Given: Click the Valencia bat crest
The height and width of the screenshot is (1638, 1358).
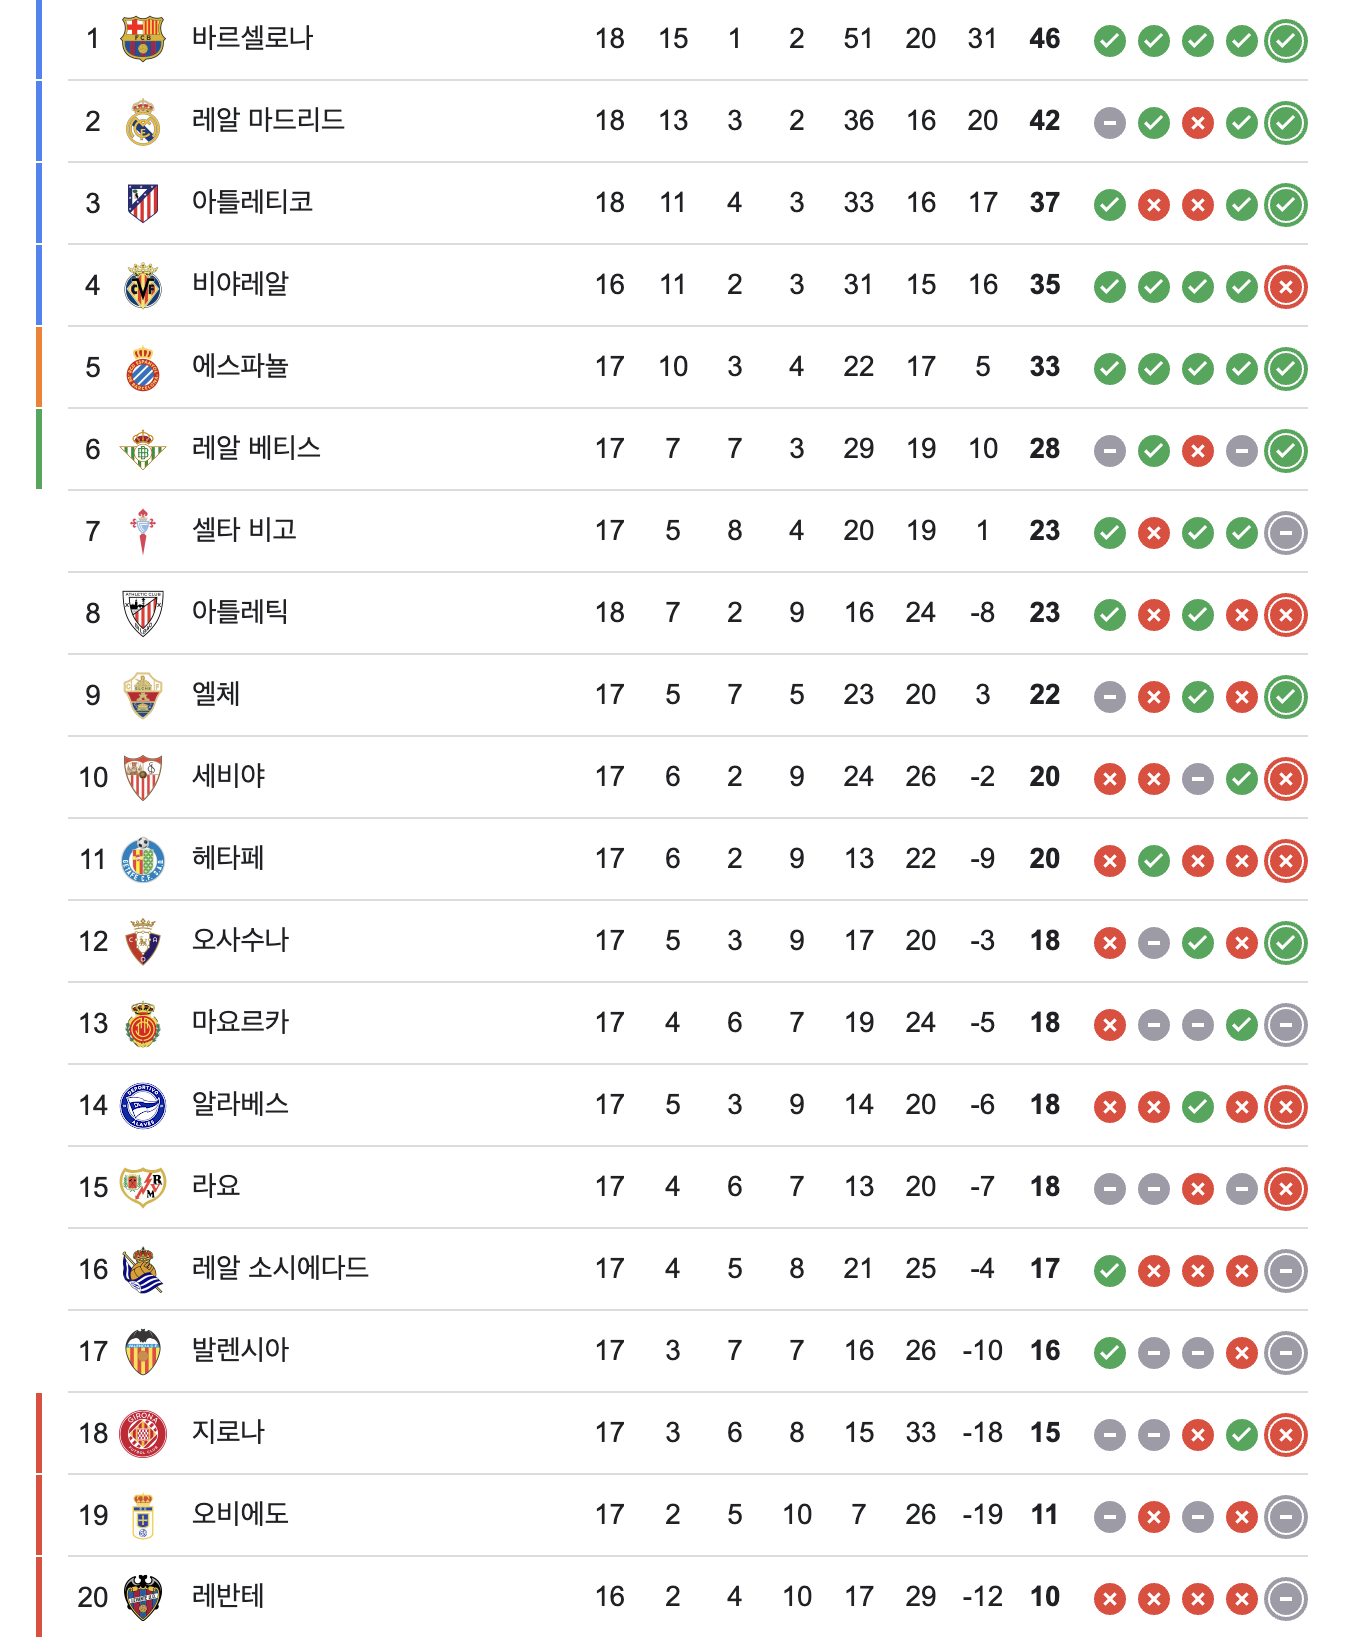Looking at the screenshot, I should [x=143, y=1352].
